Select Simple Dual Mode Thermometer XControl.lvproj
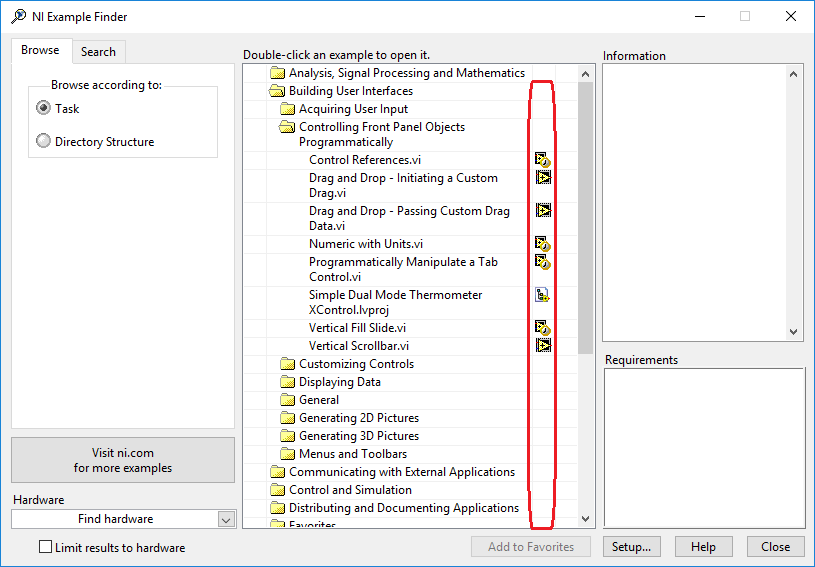The width and height of the screenshot is (815, 567). (x=396, y=302)
